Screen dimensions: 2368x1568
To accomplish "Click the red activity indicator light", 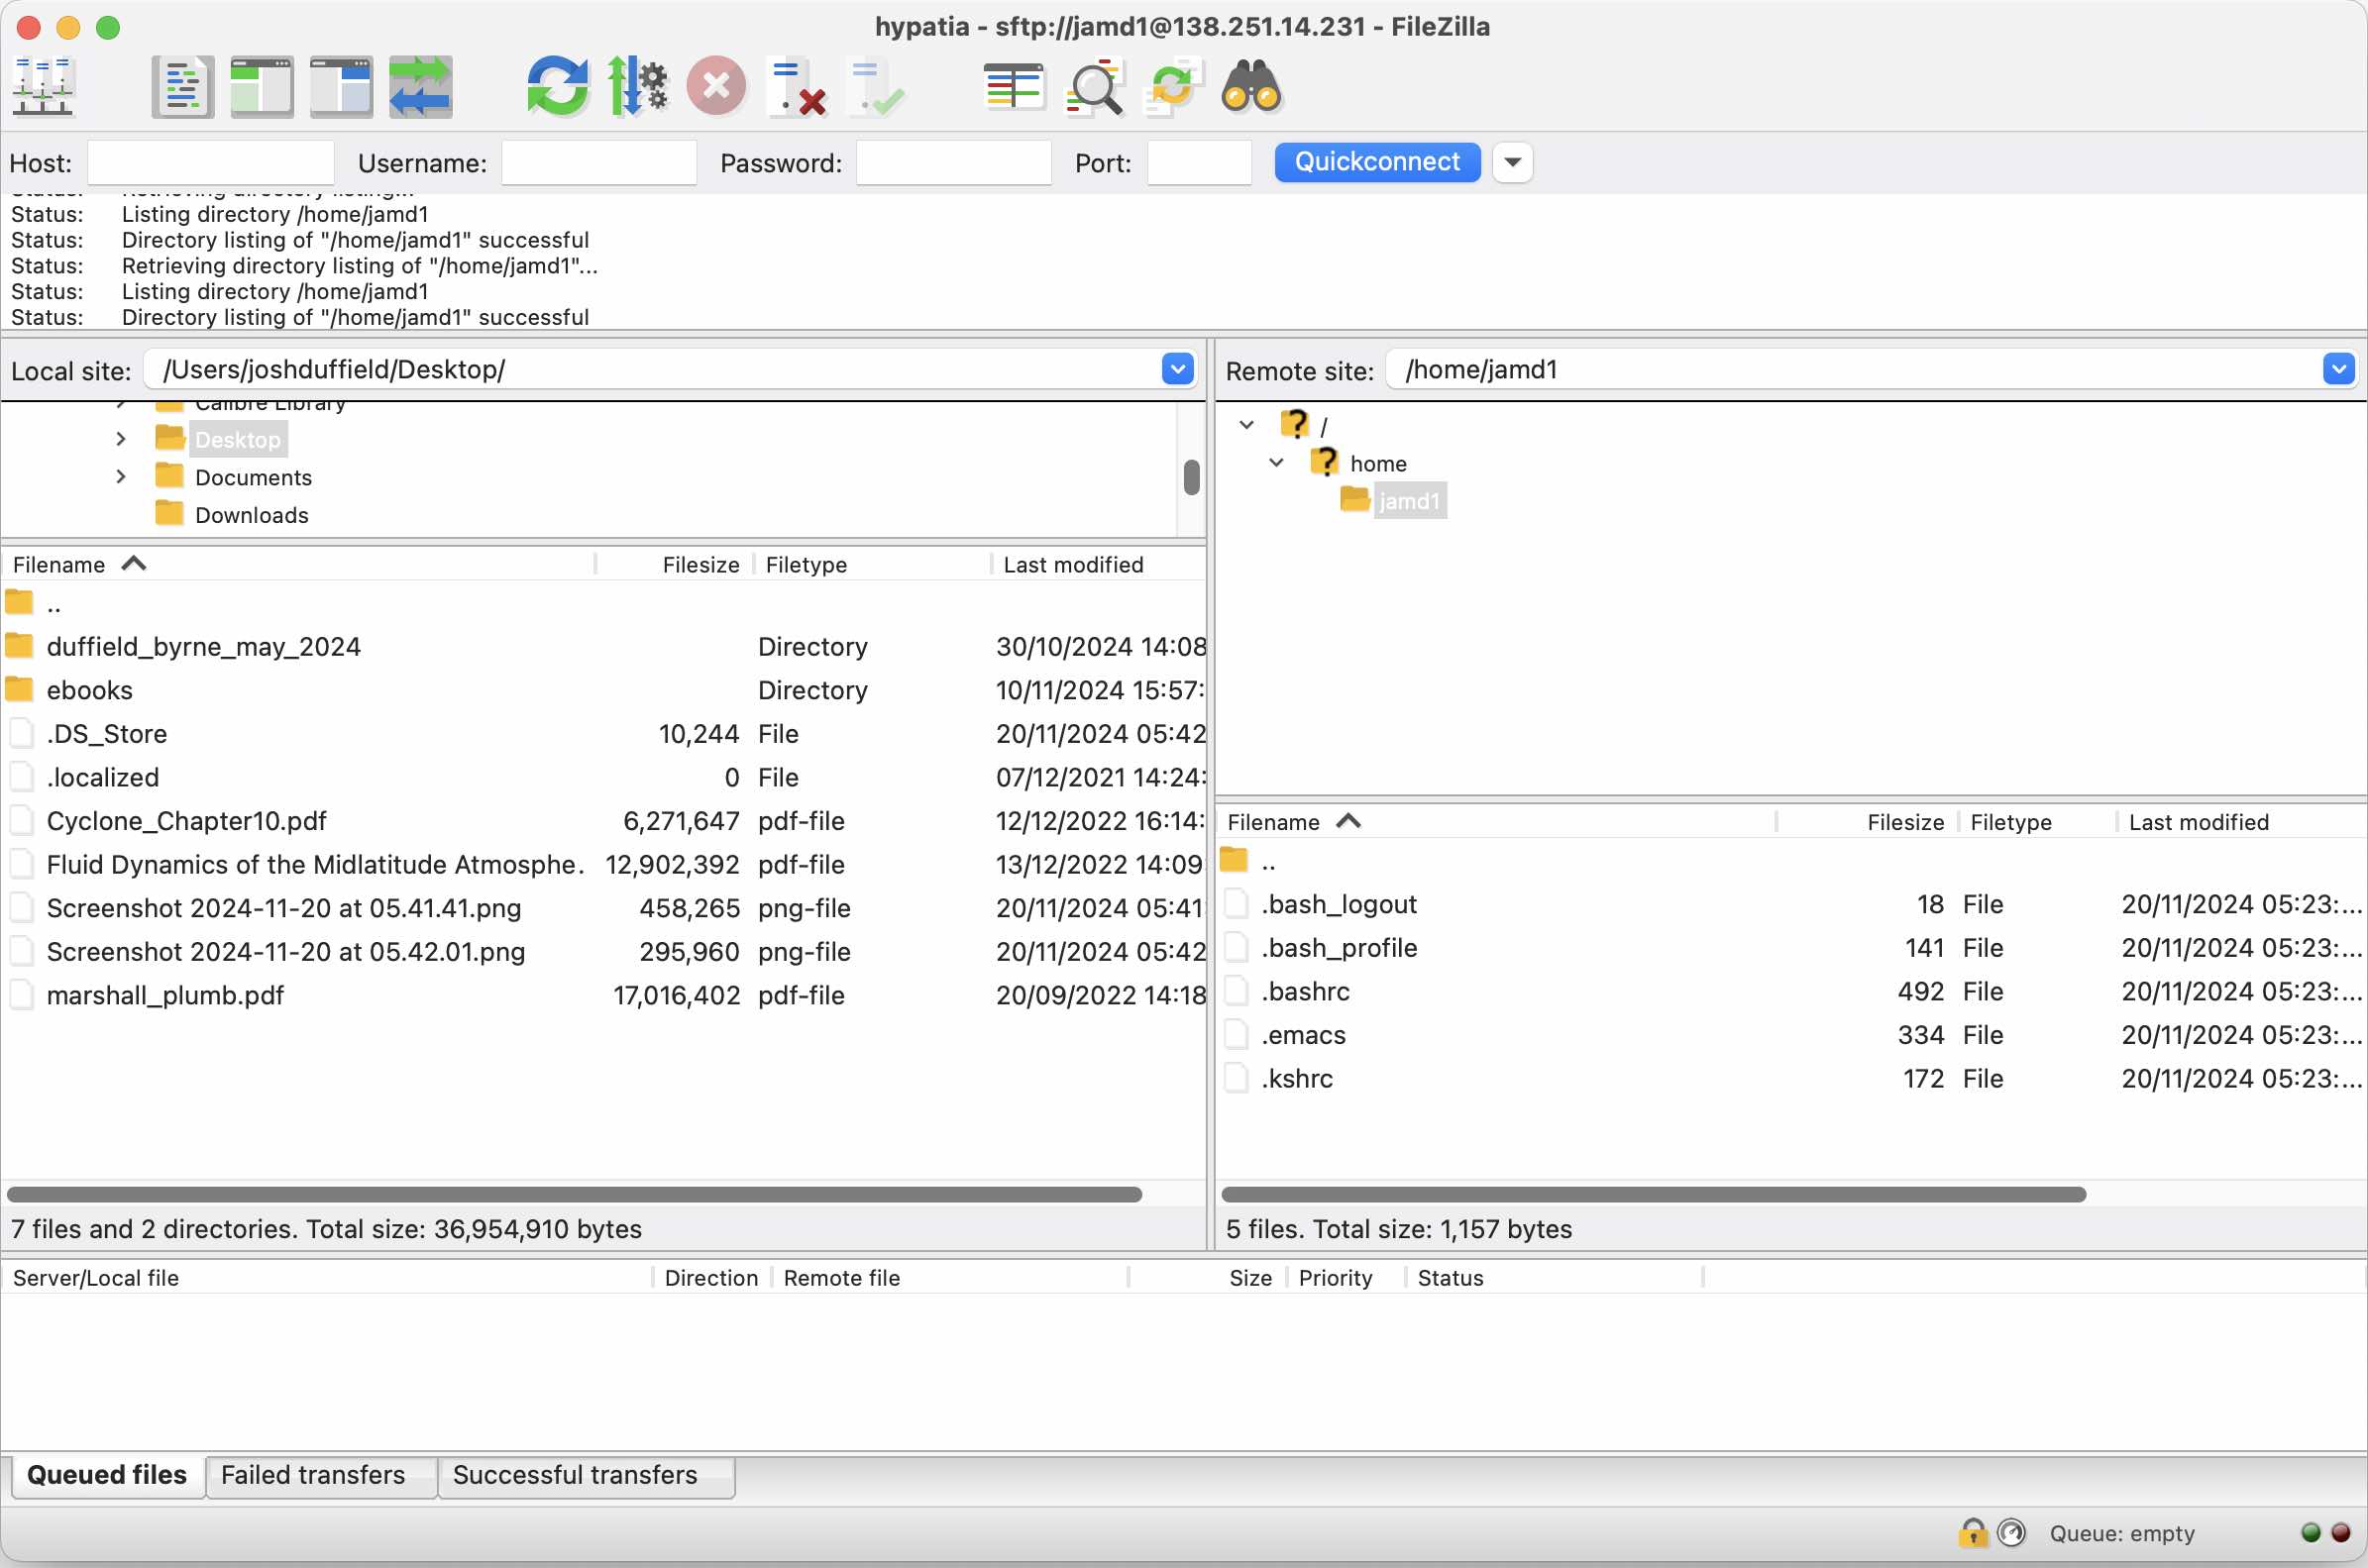I will pos(2340,1532).
